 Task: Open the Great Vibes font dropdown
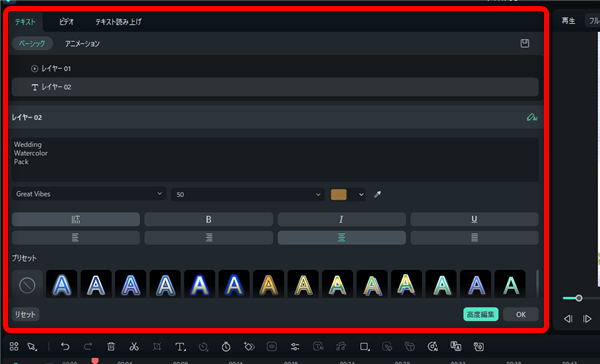(x=89, y=194)
